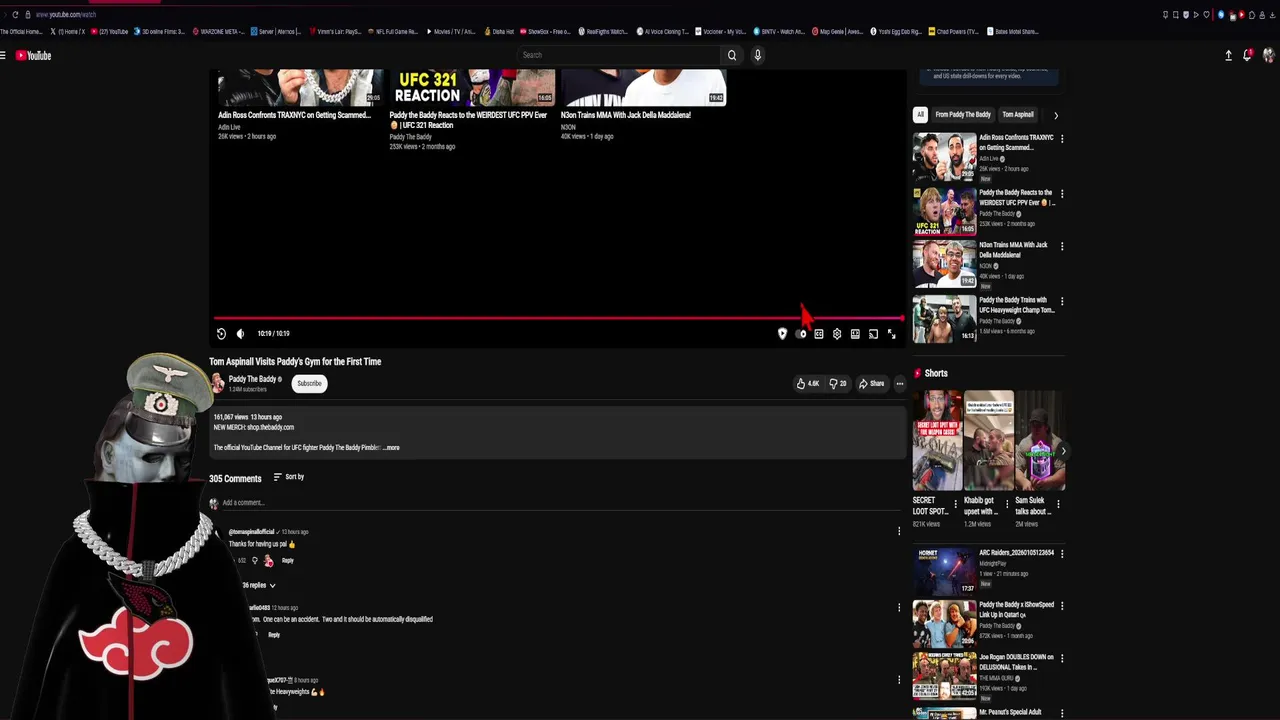Screen dimensions: 1280x720
Task: Dislike the video with the thumbs down
Action: point(838,383)
